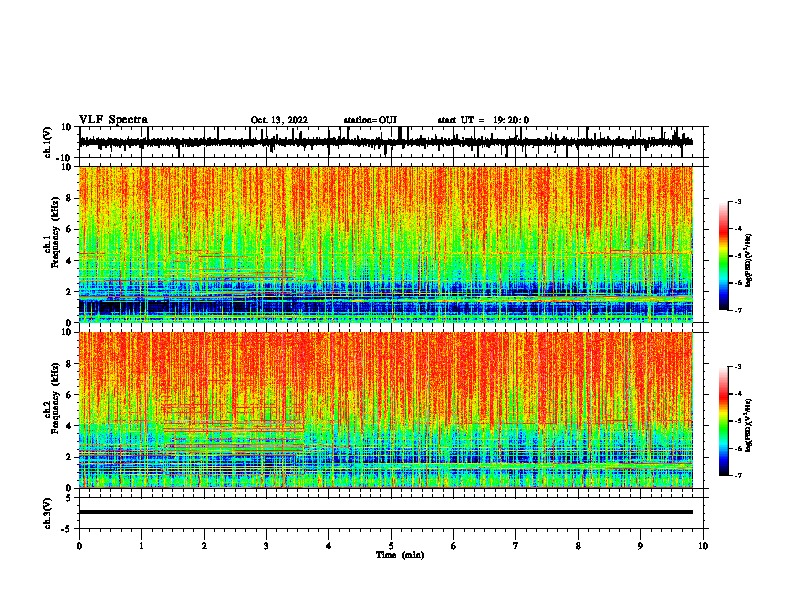Click time axis tick label "7"

[516, 546]
